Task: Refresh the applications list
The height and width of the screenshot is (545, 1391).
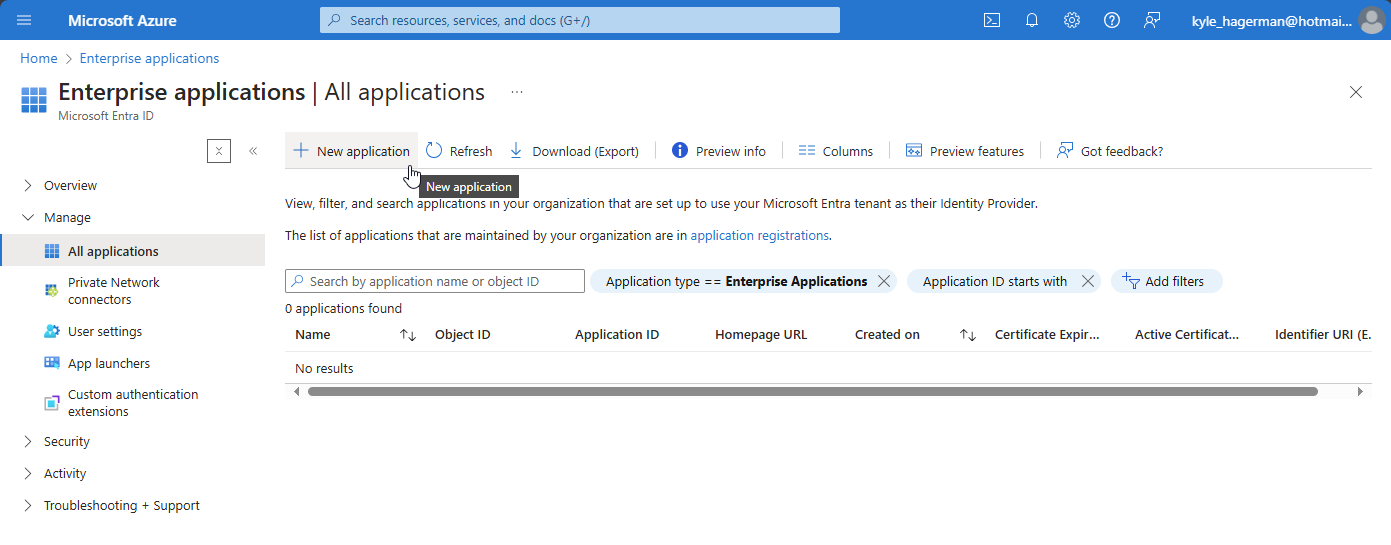Action: [x=459, y=151]
